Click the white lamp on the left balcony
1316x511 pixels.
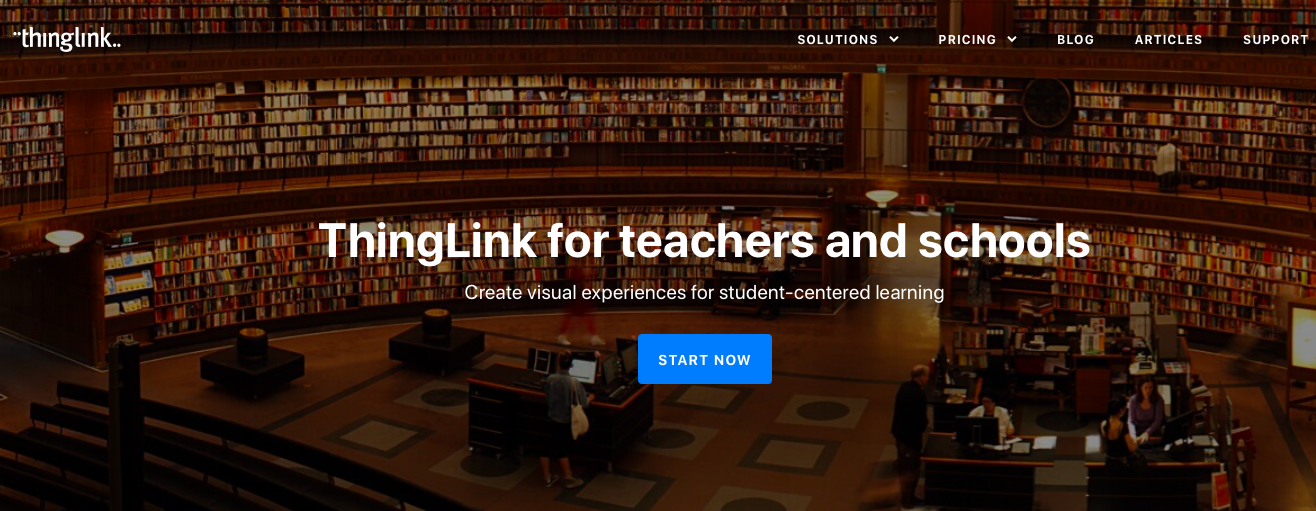click(65, 240)
